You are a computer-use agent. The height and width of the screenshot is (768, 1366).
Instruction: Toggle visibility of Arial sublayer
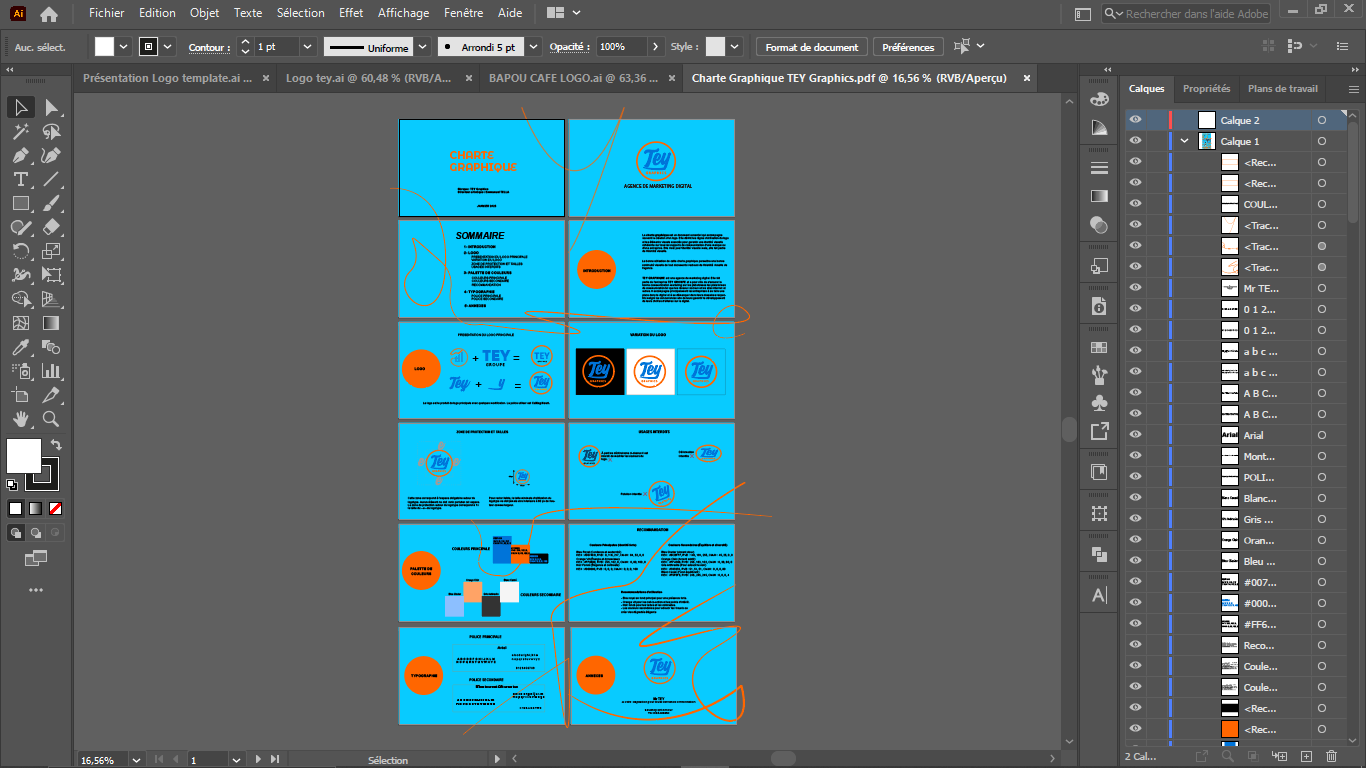pyautogui.click(x=1135, y=435)
